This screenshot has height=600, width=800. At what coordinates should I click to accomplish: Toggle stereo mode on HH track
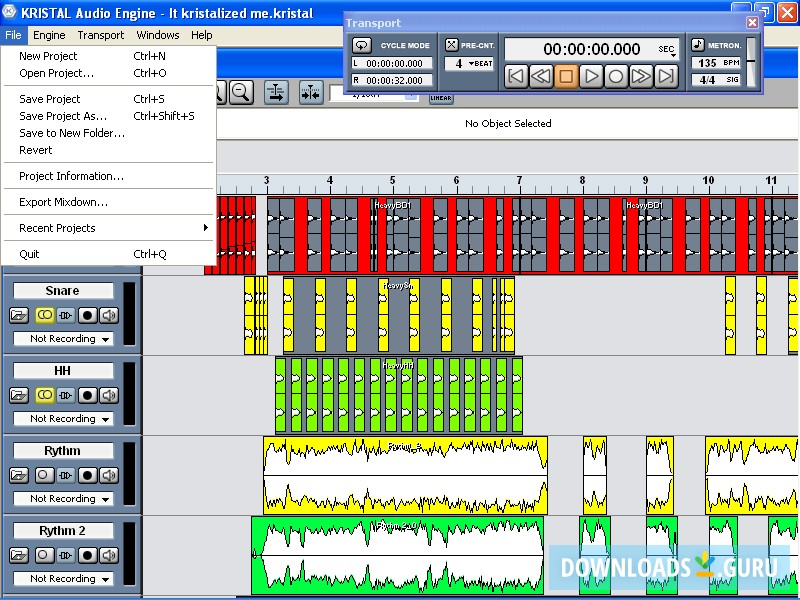coord(43,395)
